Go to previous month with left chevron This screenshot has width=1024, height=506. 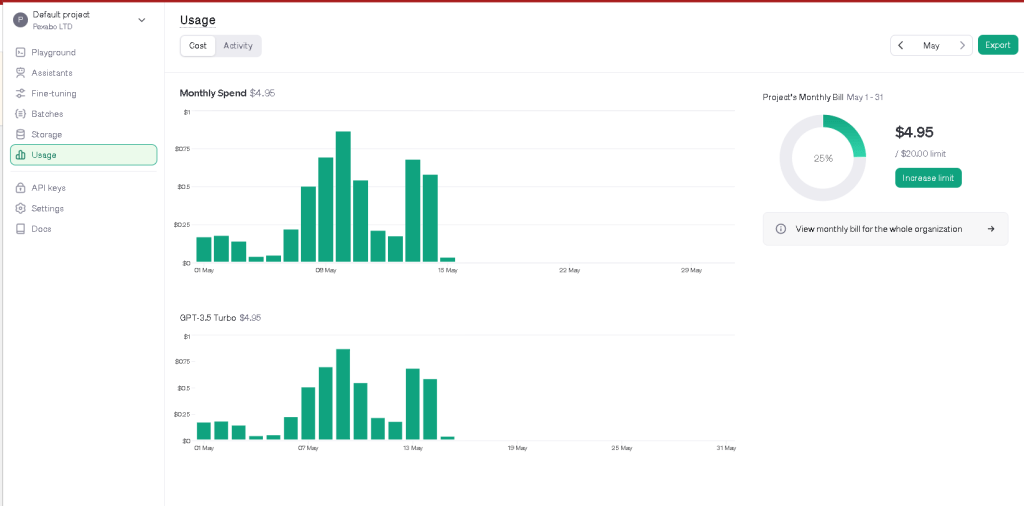(x=901, y=45)
